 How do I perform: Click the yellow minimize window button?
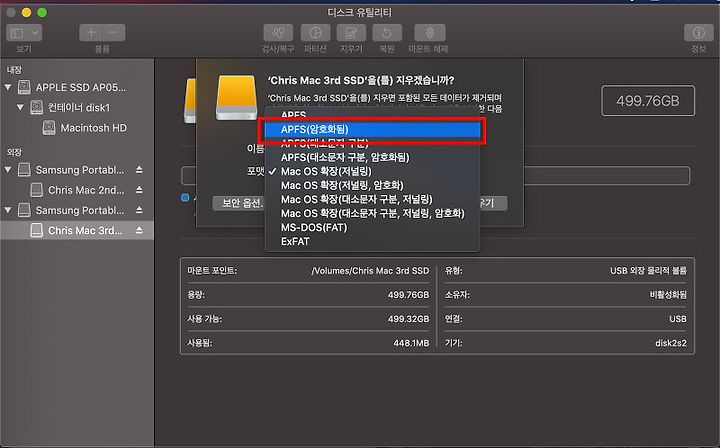tap(27, 12)
